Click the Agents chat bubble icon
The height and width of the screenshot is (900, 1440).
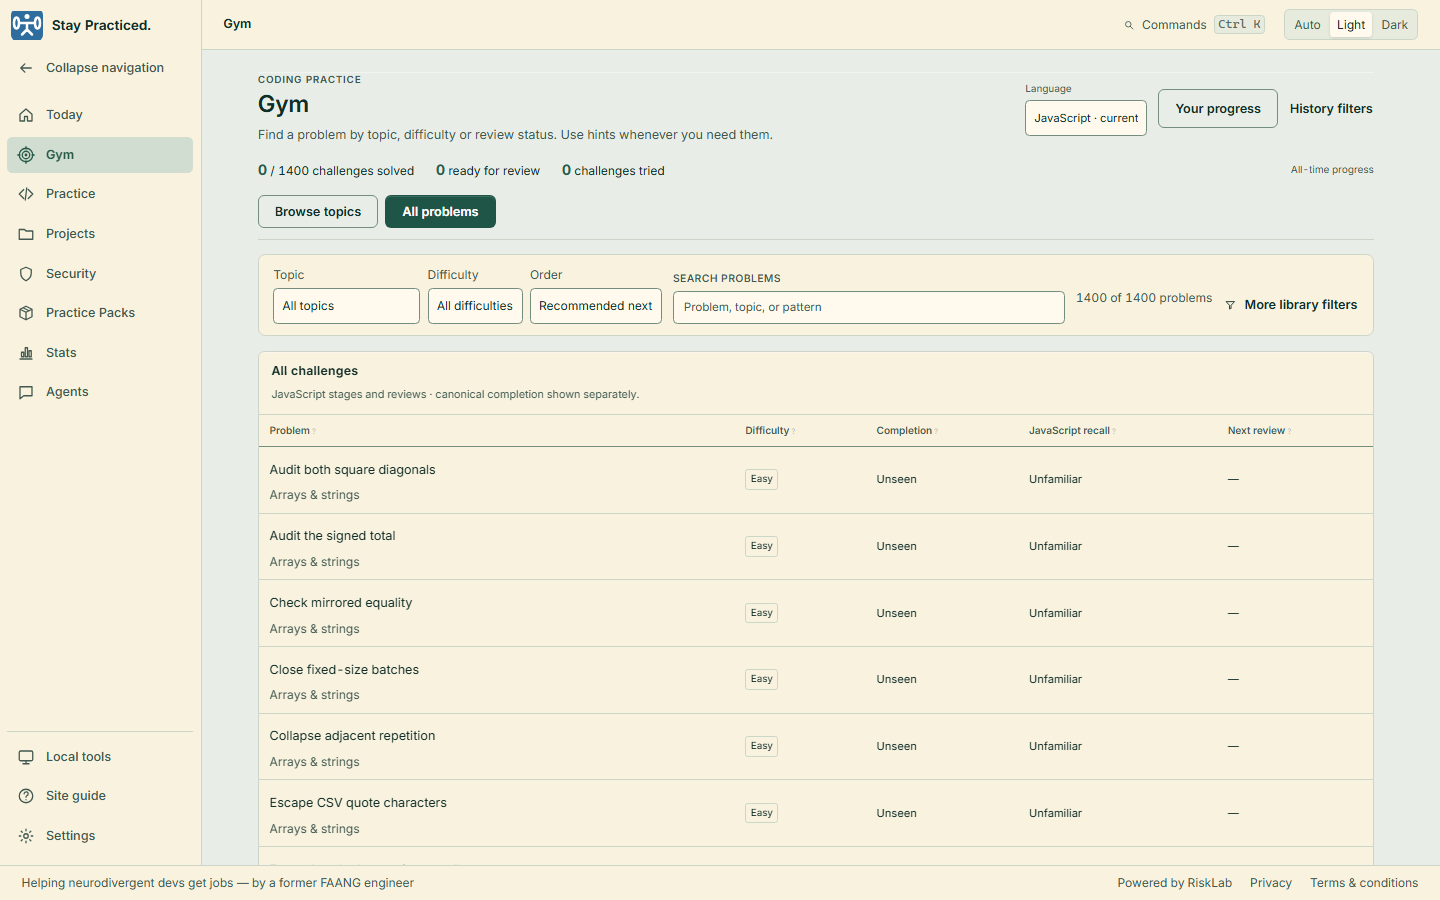26,392
